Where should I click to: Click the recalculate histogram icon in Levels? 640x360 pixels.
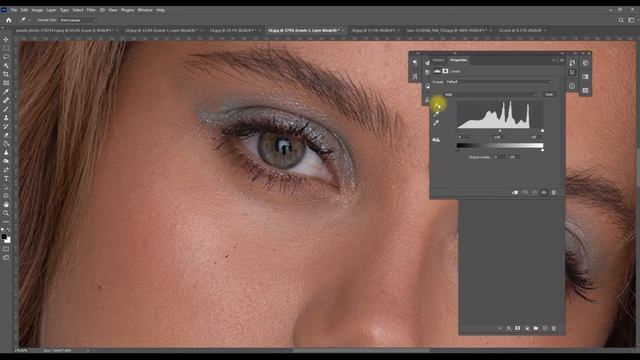click(x=436, y=140)
